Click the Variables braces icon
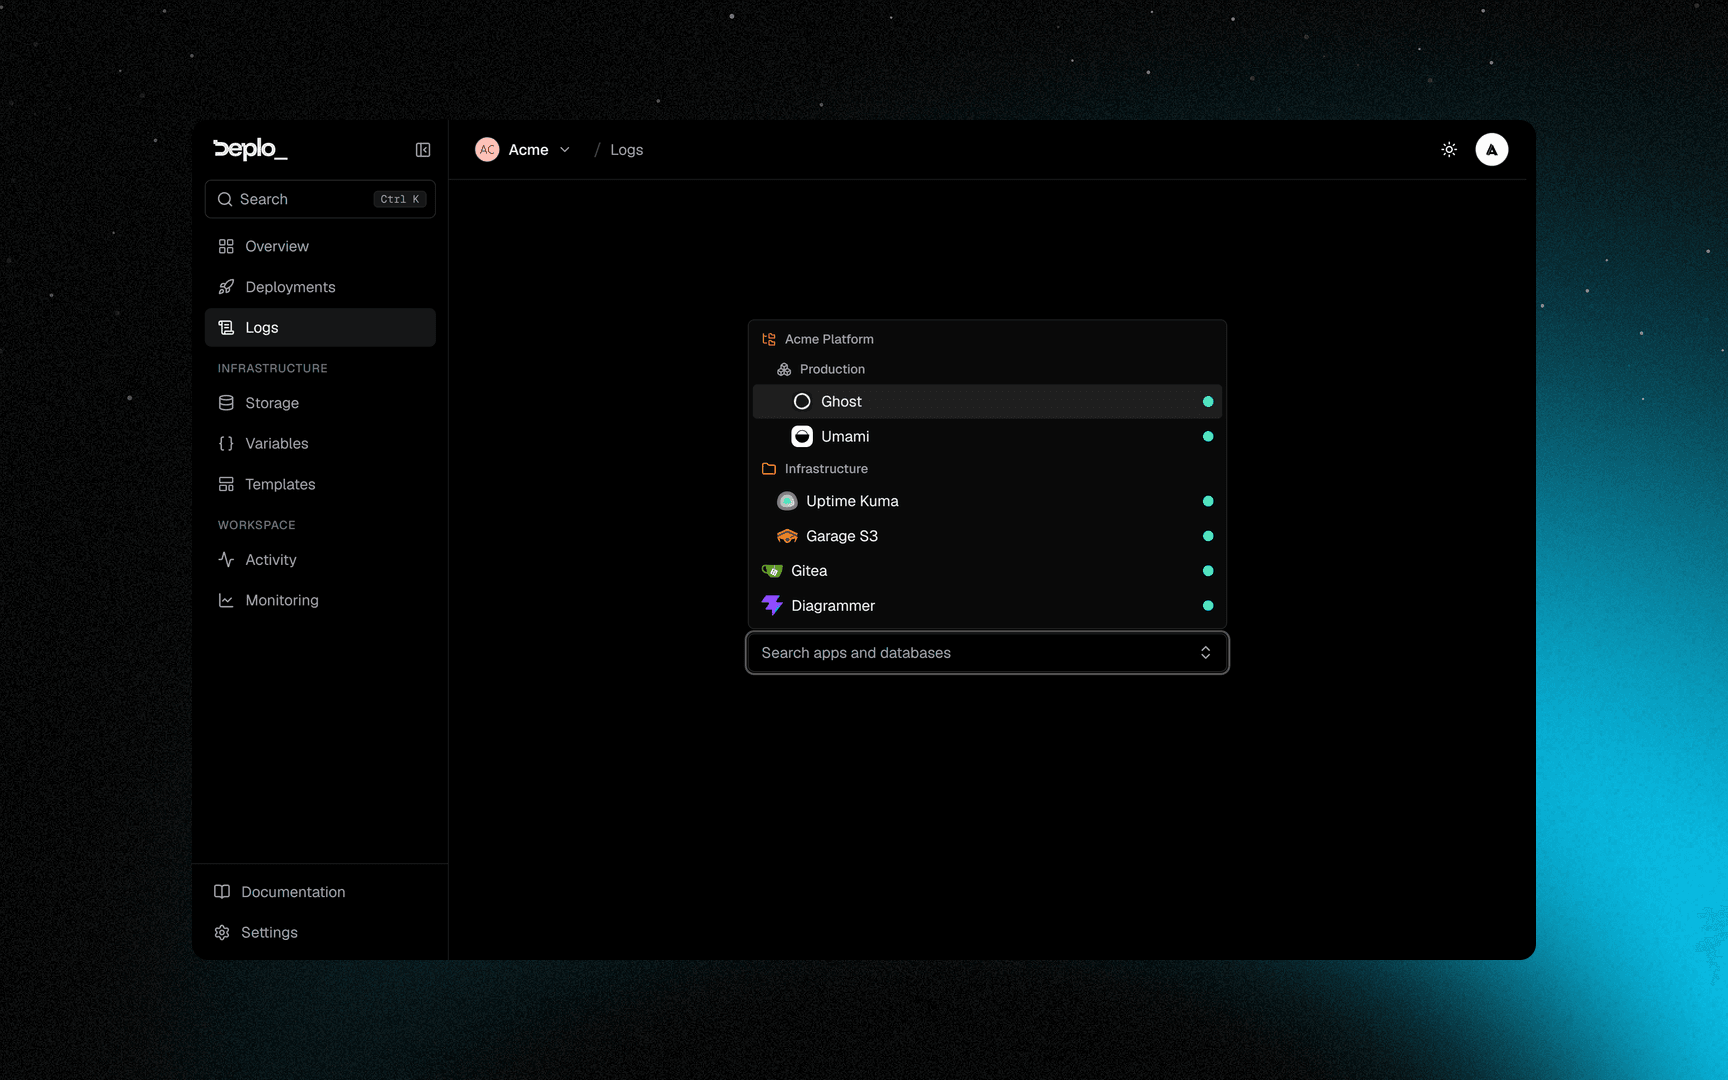Viewport: 1728px width, 1080px height. pos(226,443)
